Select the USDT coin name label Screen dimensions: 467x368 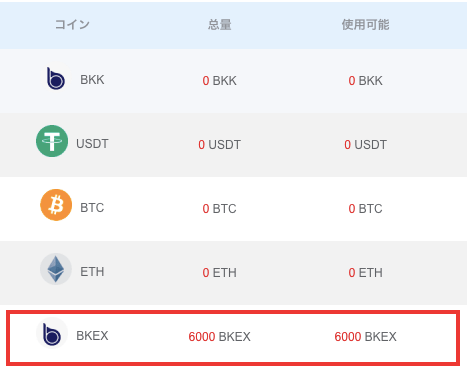coord(92,144)
